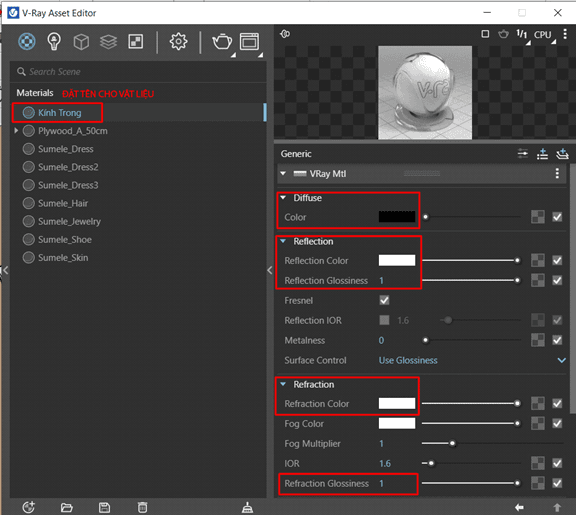Select the Sumele_Jewelry material
Viewport: 578px width, 516px height.
[x=138, y=221]
